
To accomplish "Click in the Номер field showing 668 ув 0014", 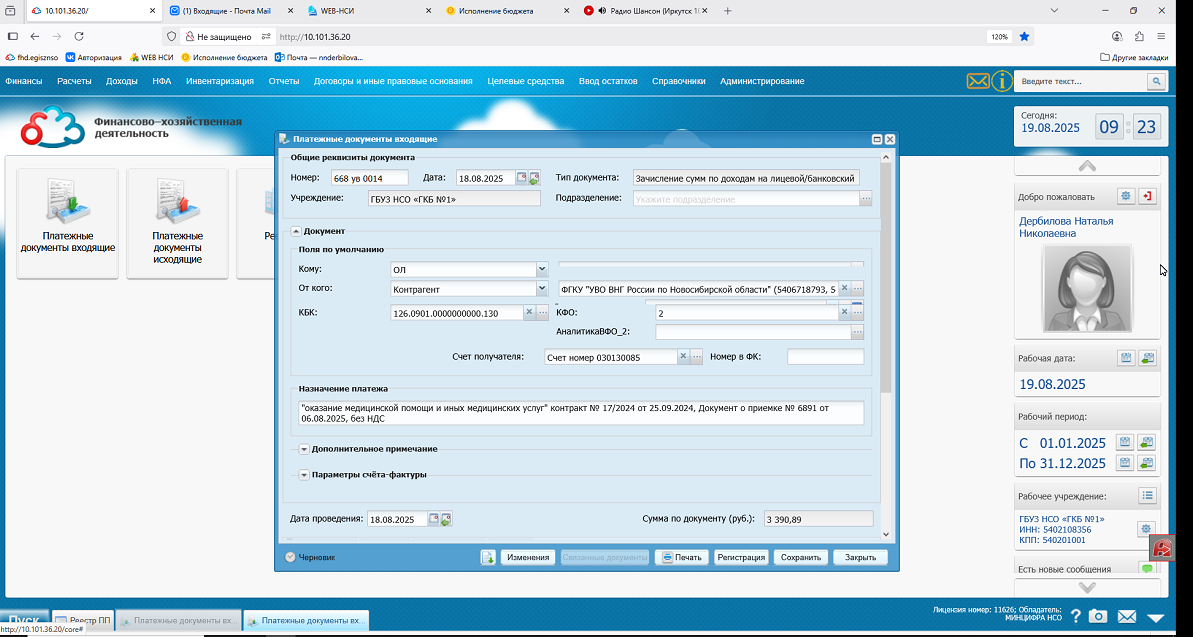I will [x=370, y=178].
